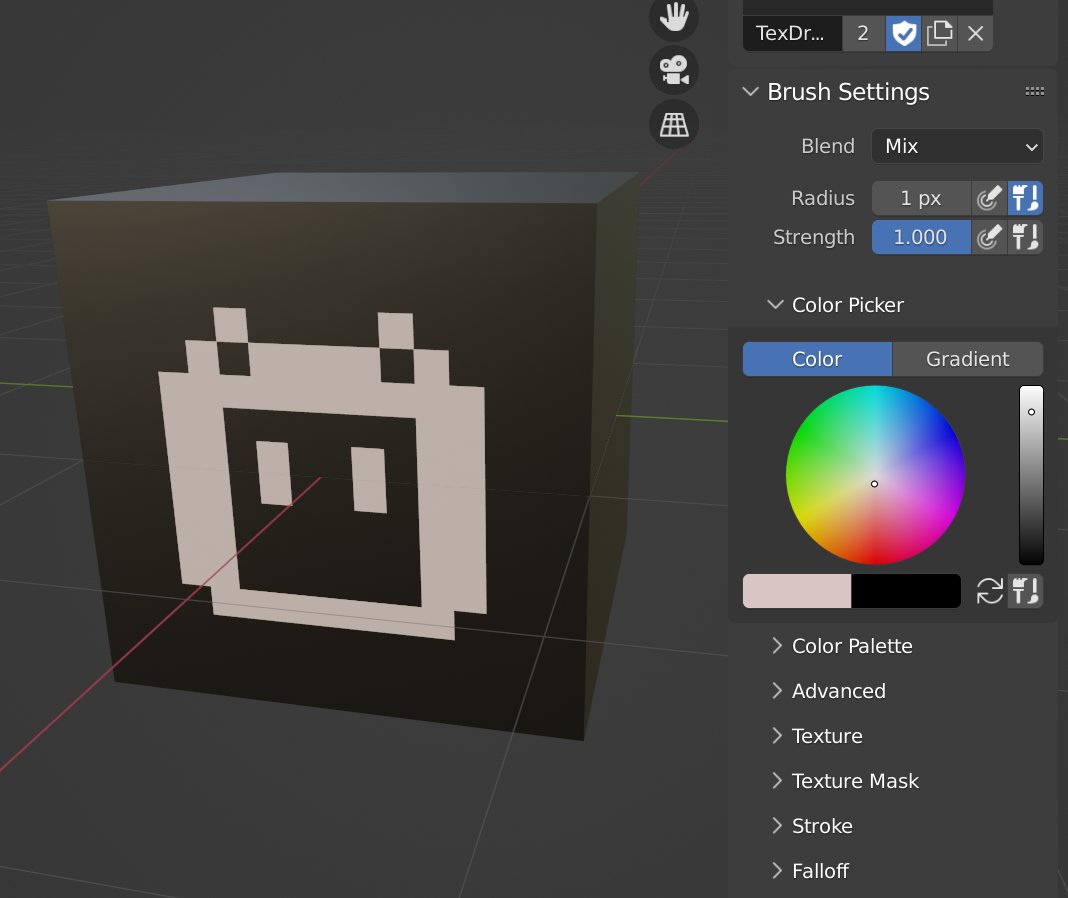Pick a hue on the color wheel
The image size is (1068, 898).
pos(875,475)
